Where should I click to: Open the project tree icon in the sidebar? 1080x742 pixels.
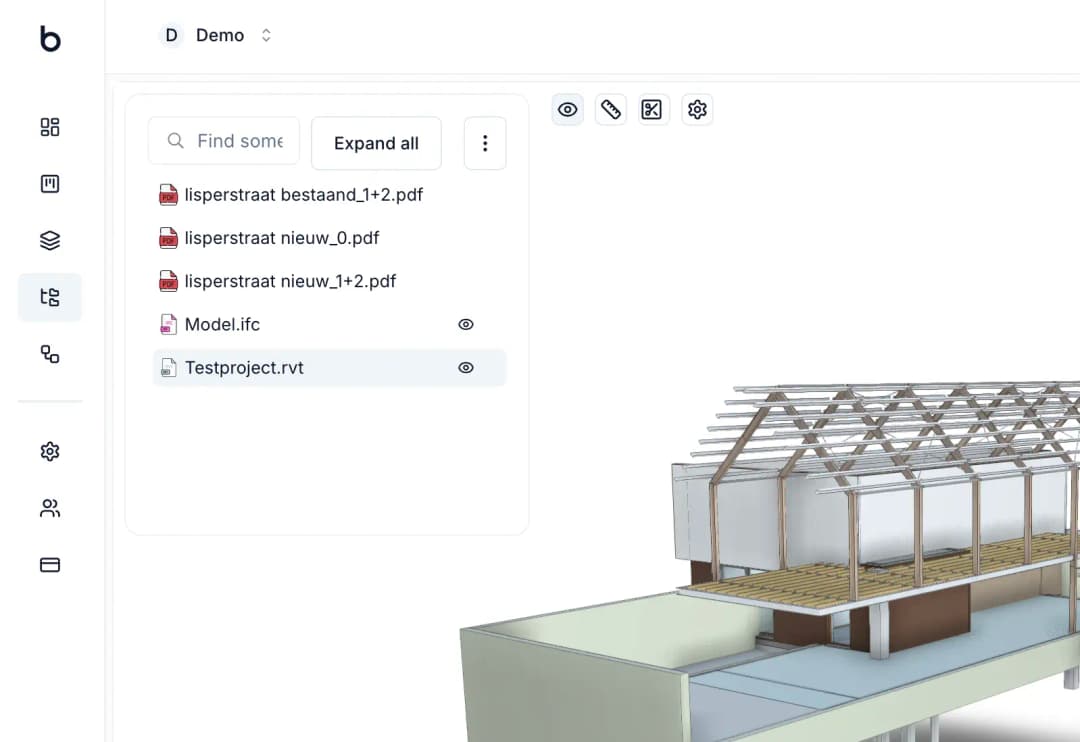(x=49, y=296)
